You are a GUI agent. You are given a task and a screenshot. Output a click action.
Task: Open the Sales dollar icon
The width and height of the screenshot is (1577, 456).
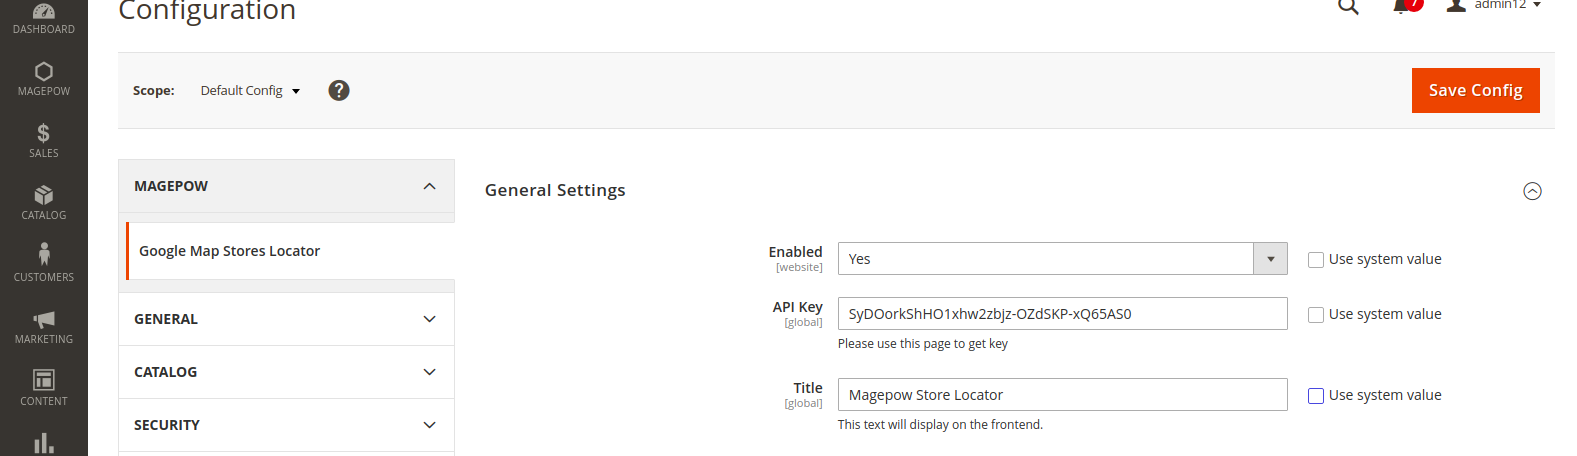tap(43, 134)
